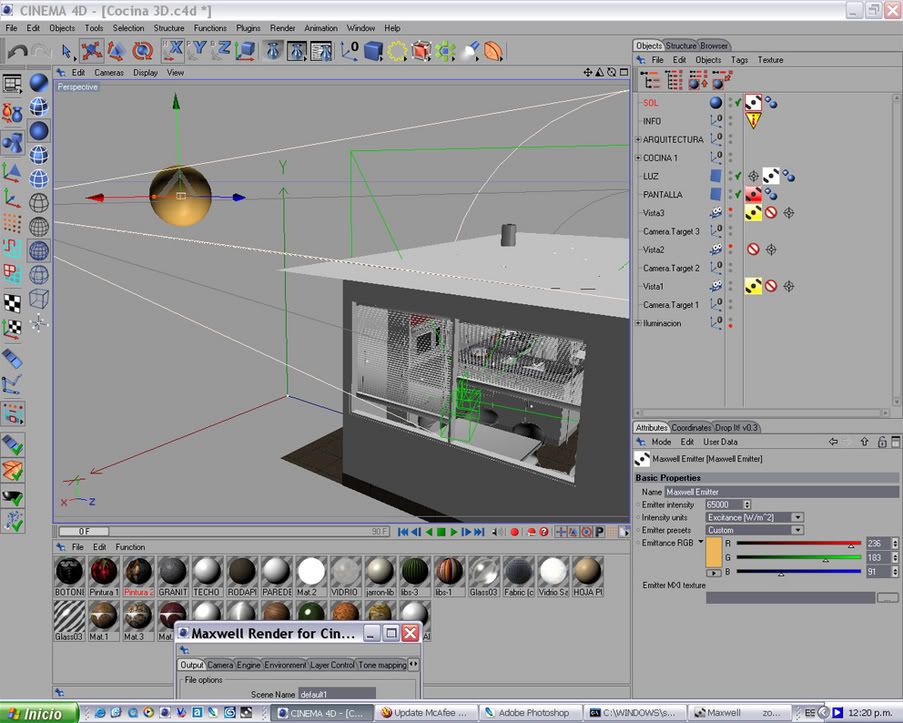Click the green Array object icon
This screenshot has width=903, height=723.
coord(445,51)
